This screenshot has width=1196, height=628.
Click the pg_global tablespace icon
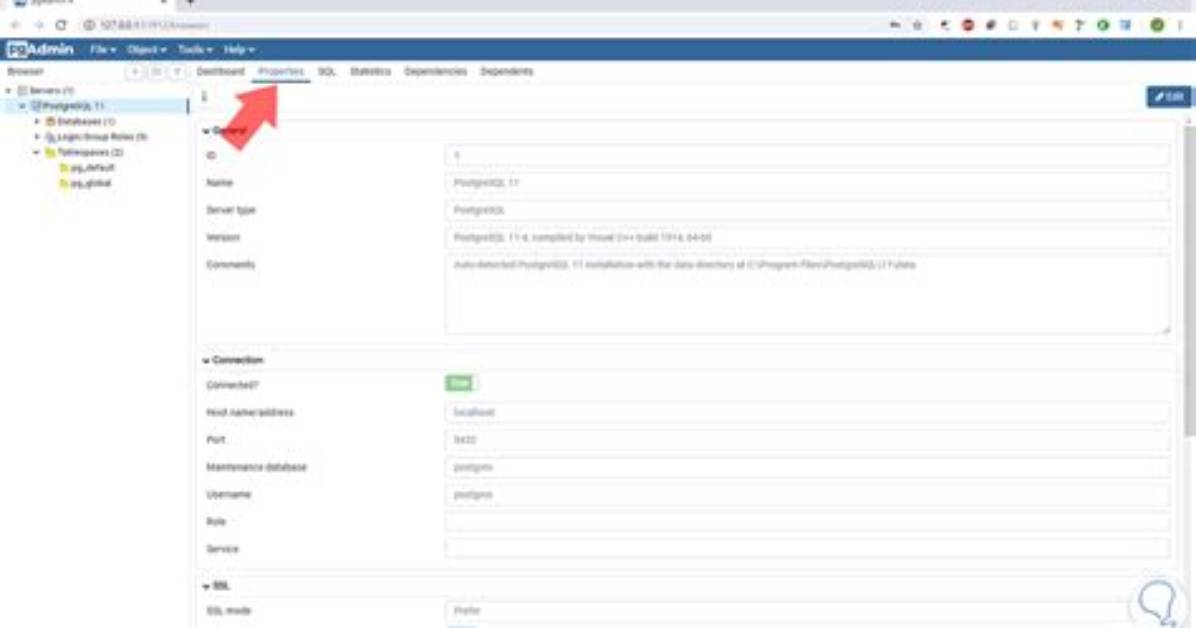click(64, 184)
